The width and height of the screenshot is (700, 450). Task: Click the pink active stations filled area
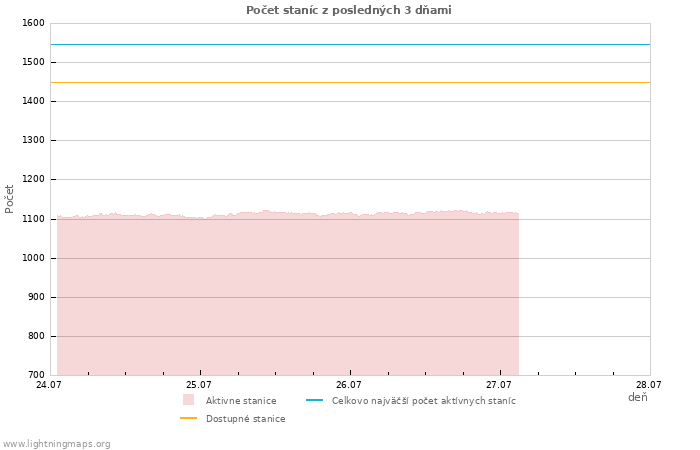coord(288,295)
